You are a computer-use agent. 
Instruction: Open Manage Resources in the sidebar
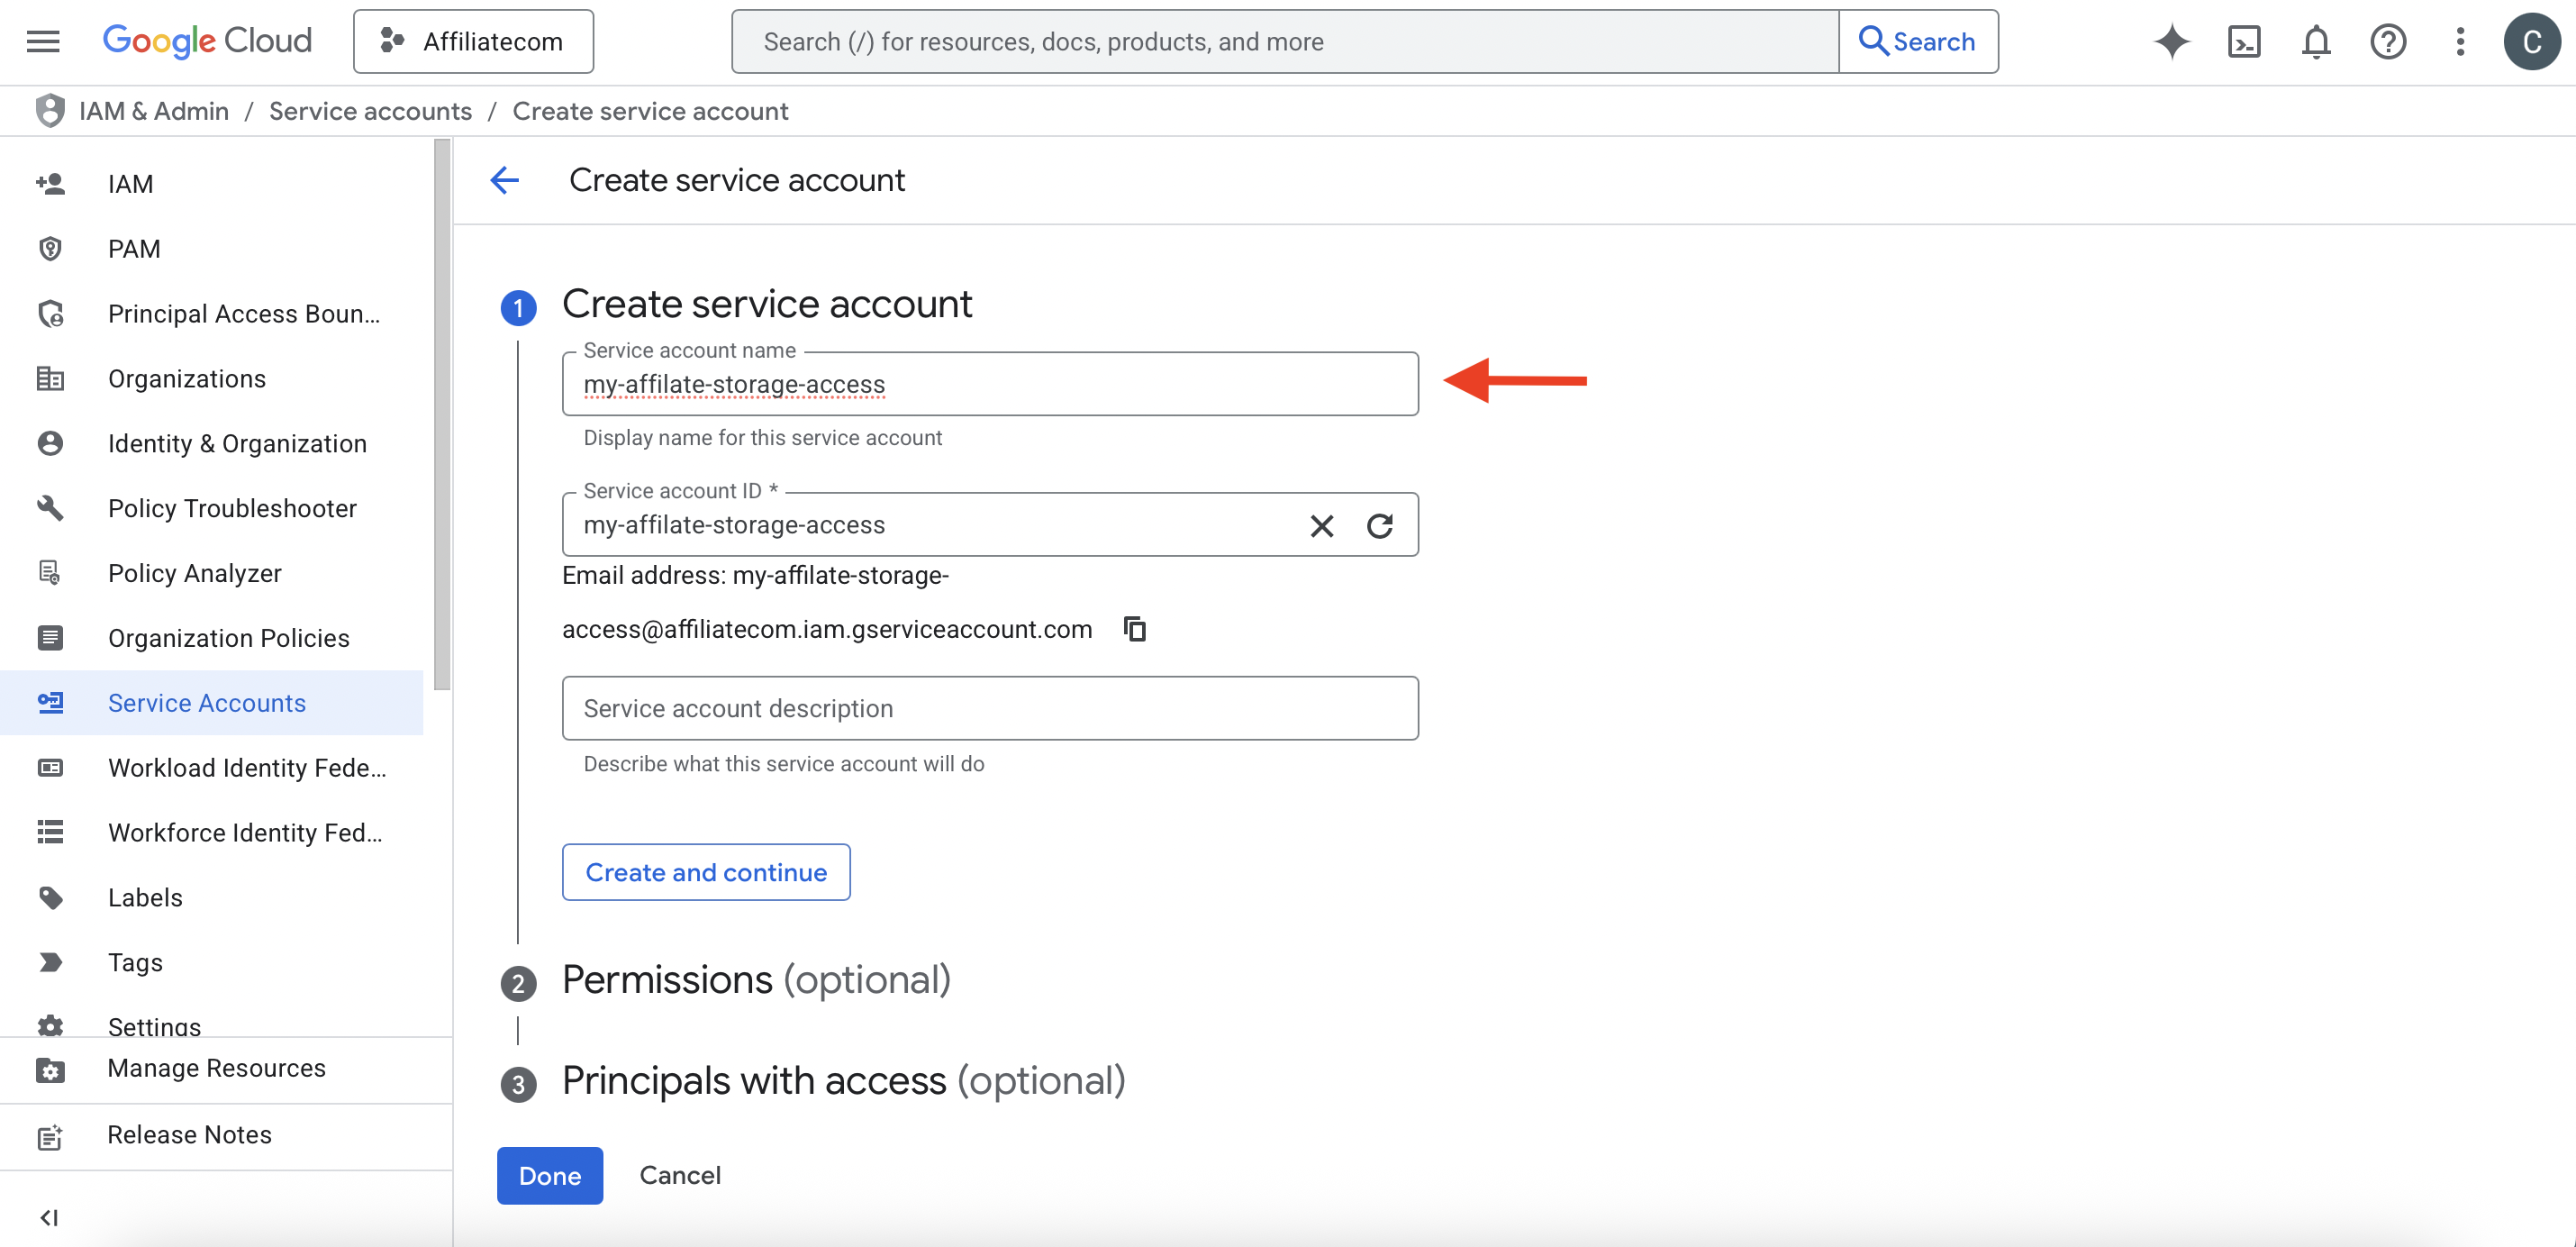point(226,1069)
